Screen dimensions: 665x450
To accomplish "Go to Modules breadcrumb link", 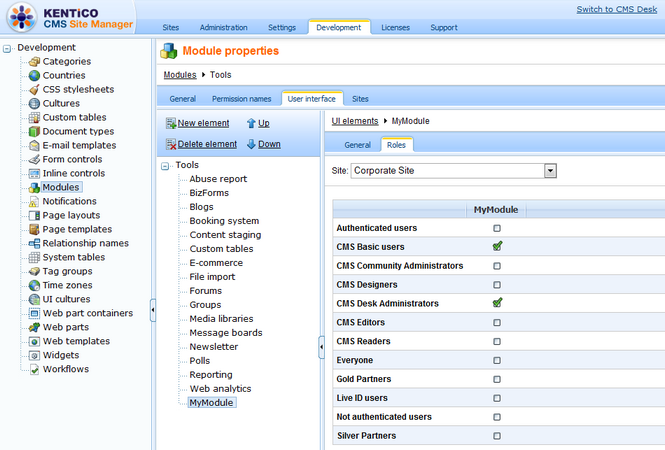I will [x=180, y=75].
